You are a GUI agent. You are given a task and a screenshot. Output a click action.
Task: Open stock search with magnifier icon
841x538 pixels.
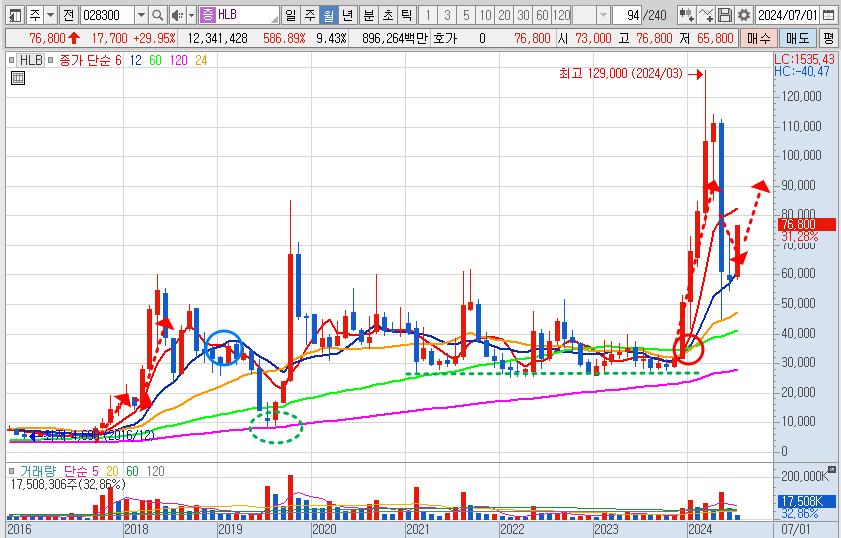[158, 15]
